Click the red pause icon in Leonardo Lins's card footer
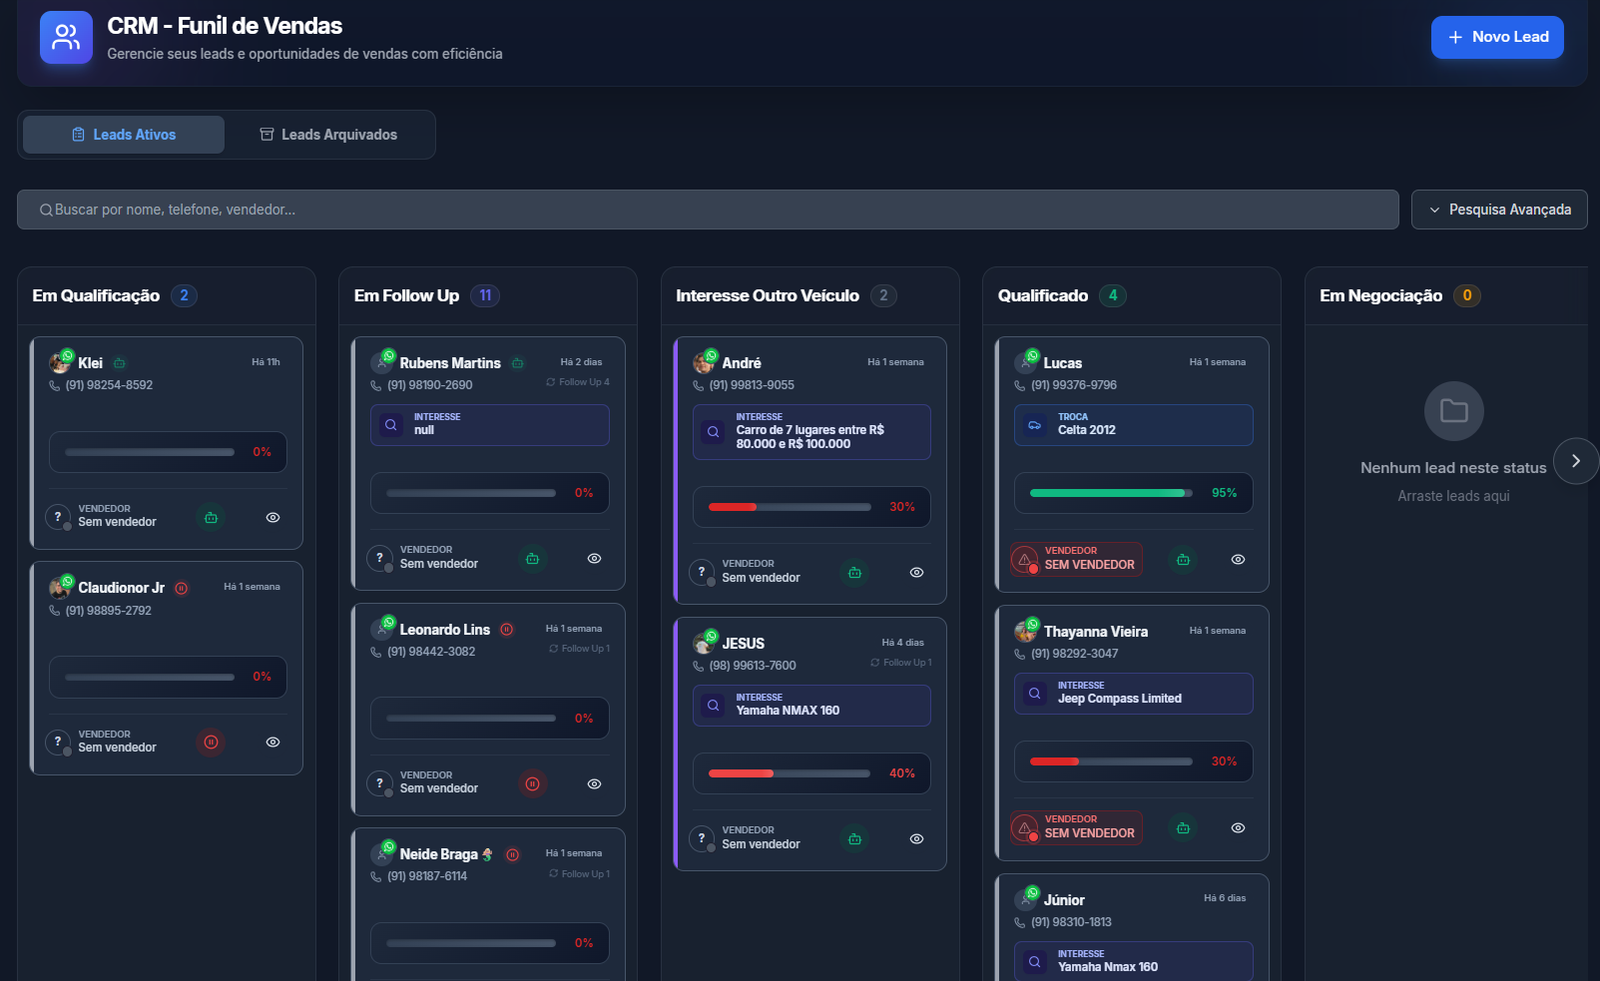Viewport: 1600px width, 981px height. tap(532, 784)
